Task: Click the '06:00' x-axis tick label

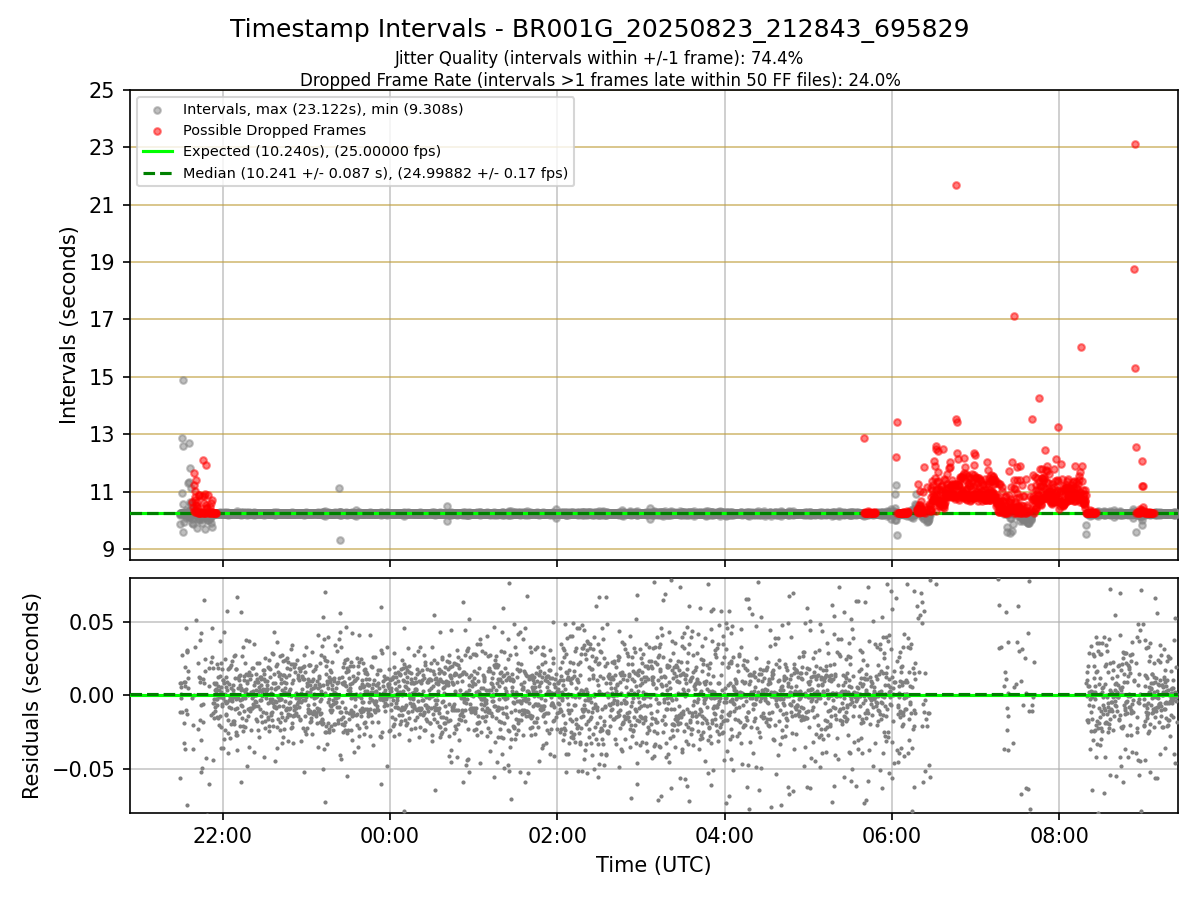Action: pyautogui.click(x=892, y=834)
